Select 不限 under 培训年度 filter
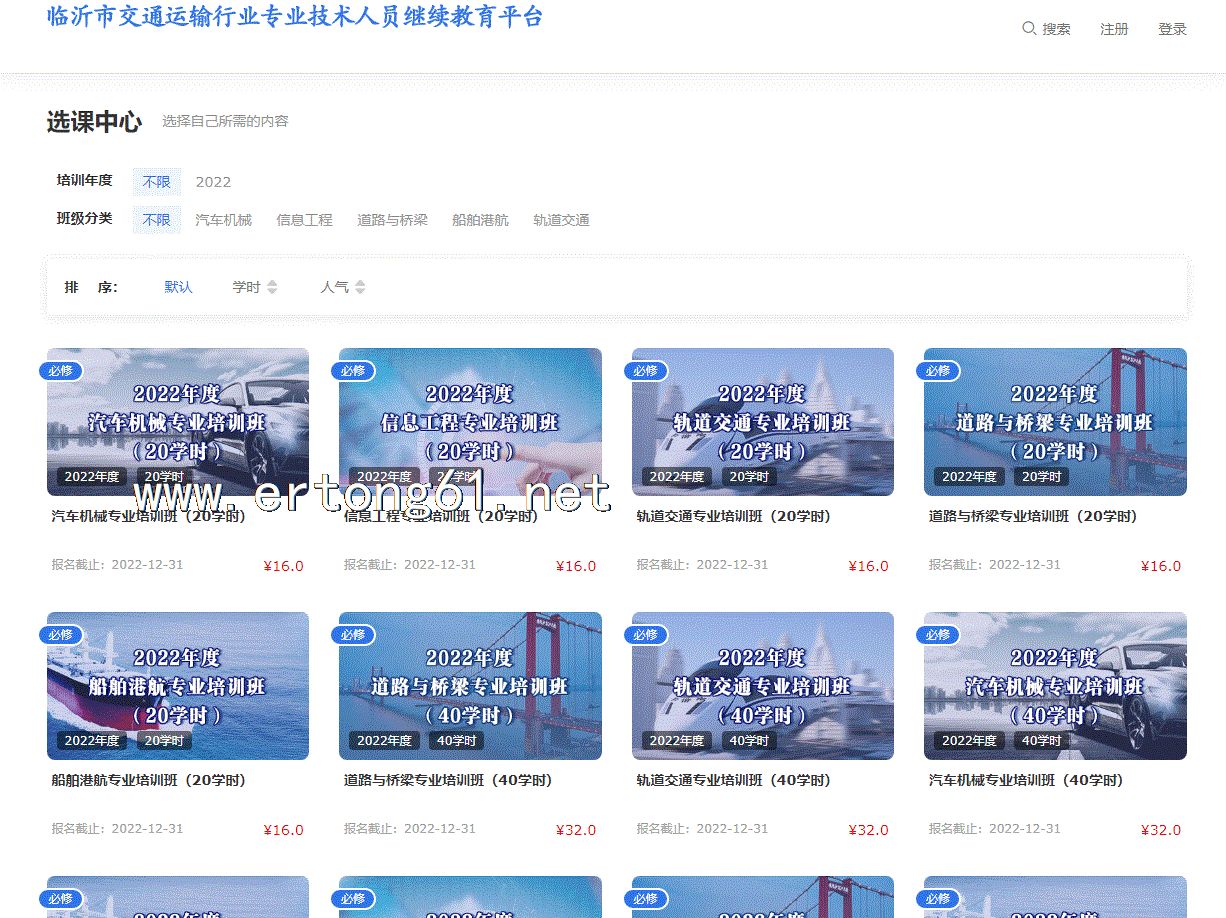This screenshot has height=918, width=1226. tap(156, 182)
